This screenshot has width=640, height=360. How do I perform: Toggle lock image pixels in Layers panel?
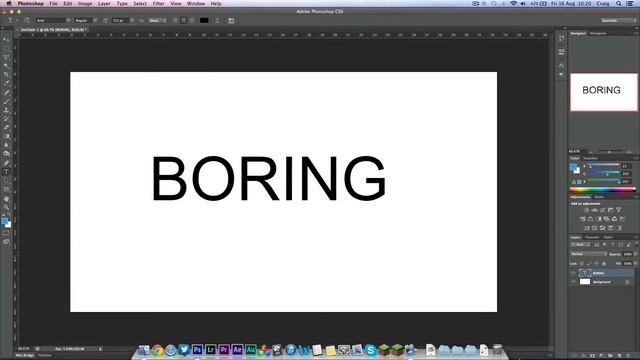click(589, 264)
